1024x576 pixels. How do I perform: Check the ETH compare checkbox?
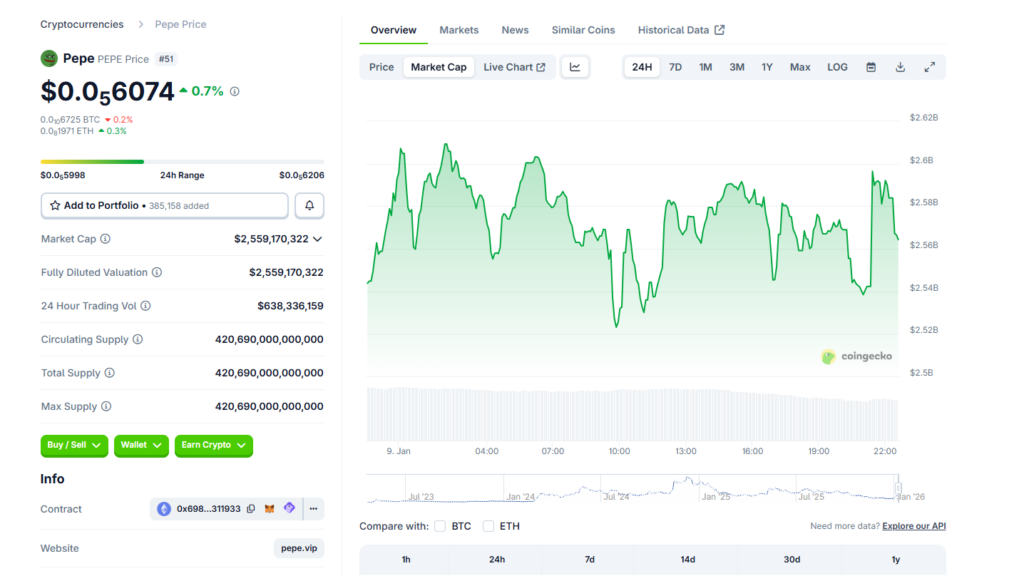pyautogui.click(x=488, y=526)
